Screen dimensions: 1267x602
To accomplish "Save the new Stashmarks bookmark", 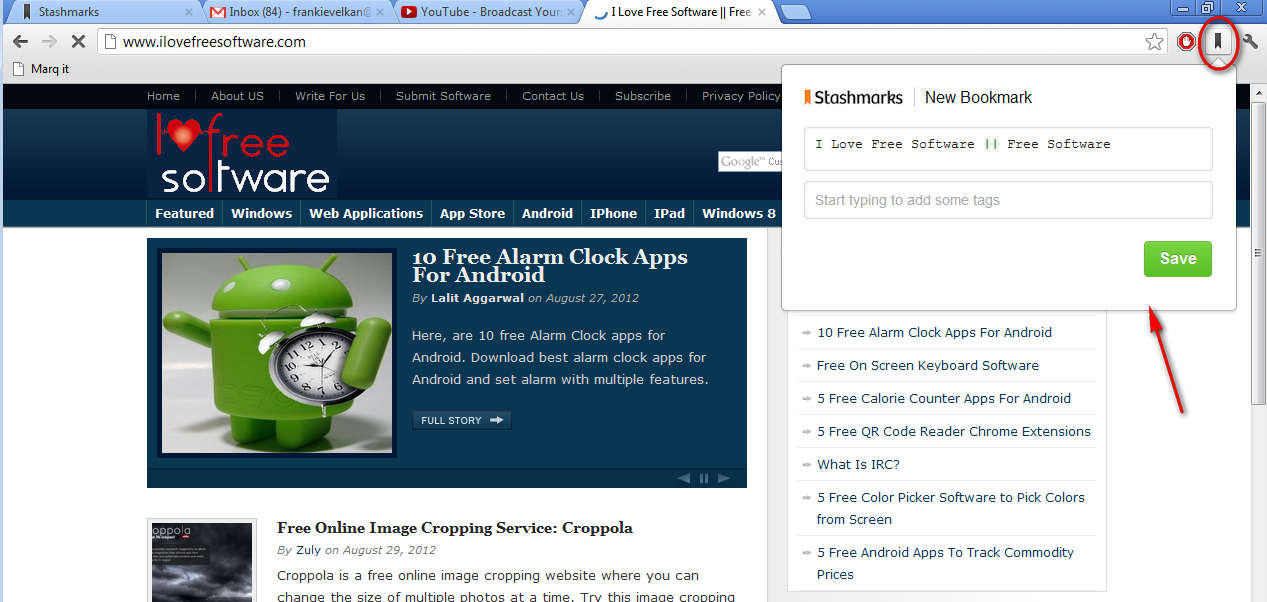I will pyautogui.click(x=1177, y=258).
